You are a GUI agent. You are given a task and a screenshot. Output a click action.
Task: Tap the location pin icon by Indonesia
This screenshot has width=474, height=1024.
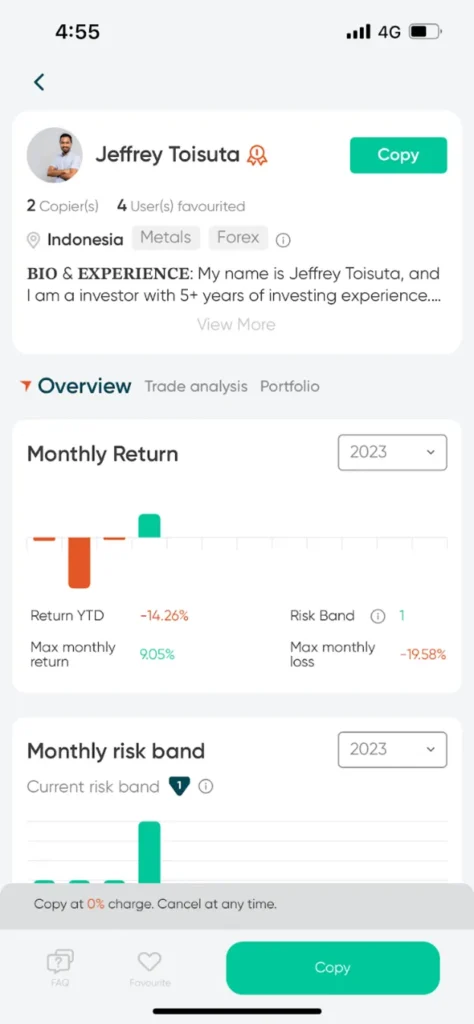[x=33, y=240]
